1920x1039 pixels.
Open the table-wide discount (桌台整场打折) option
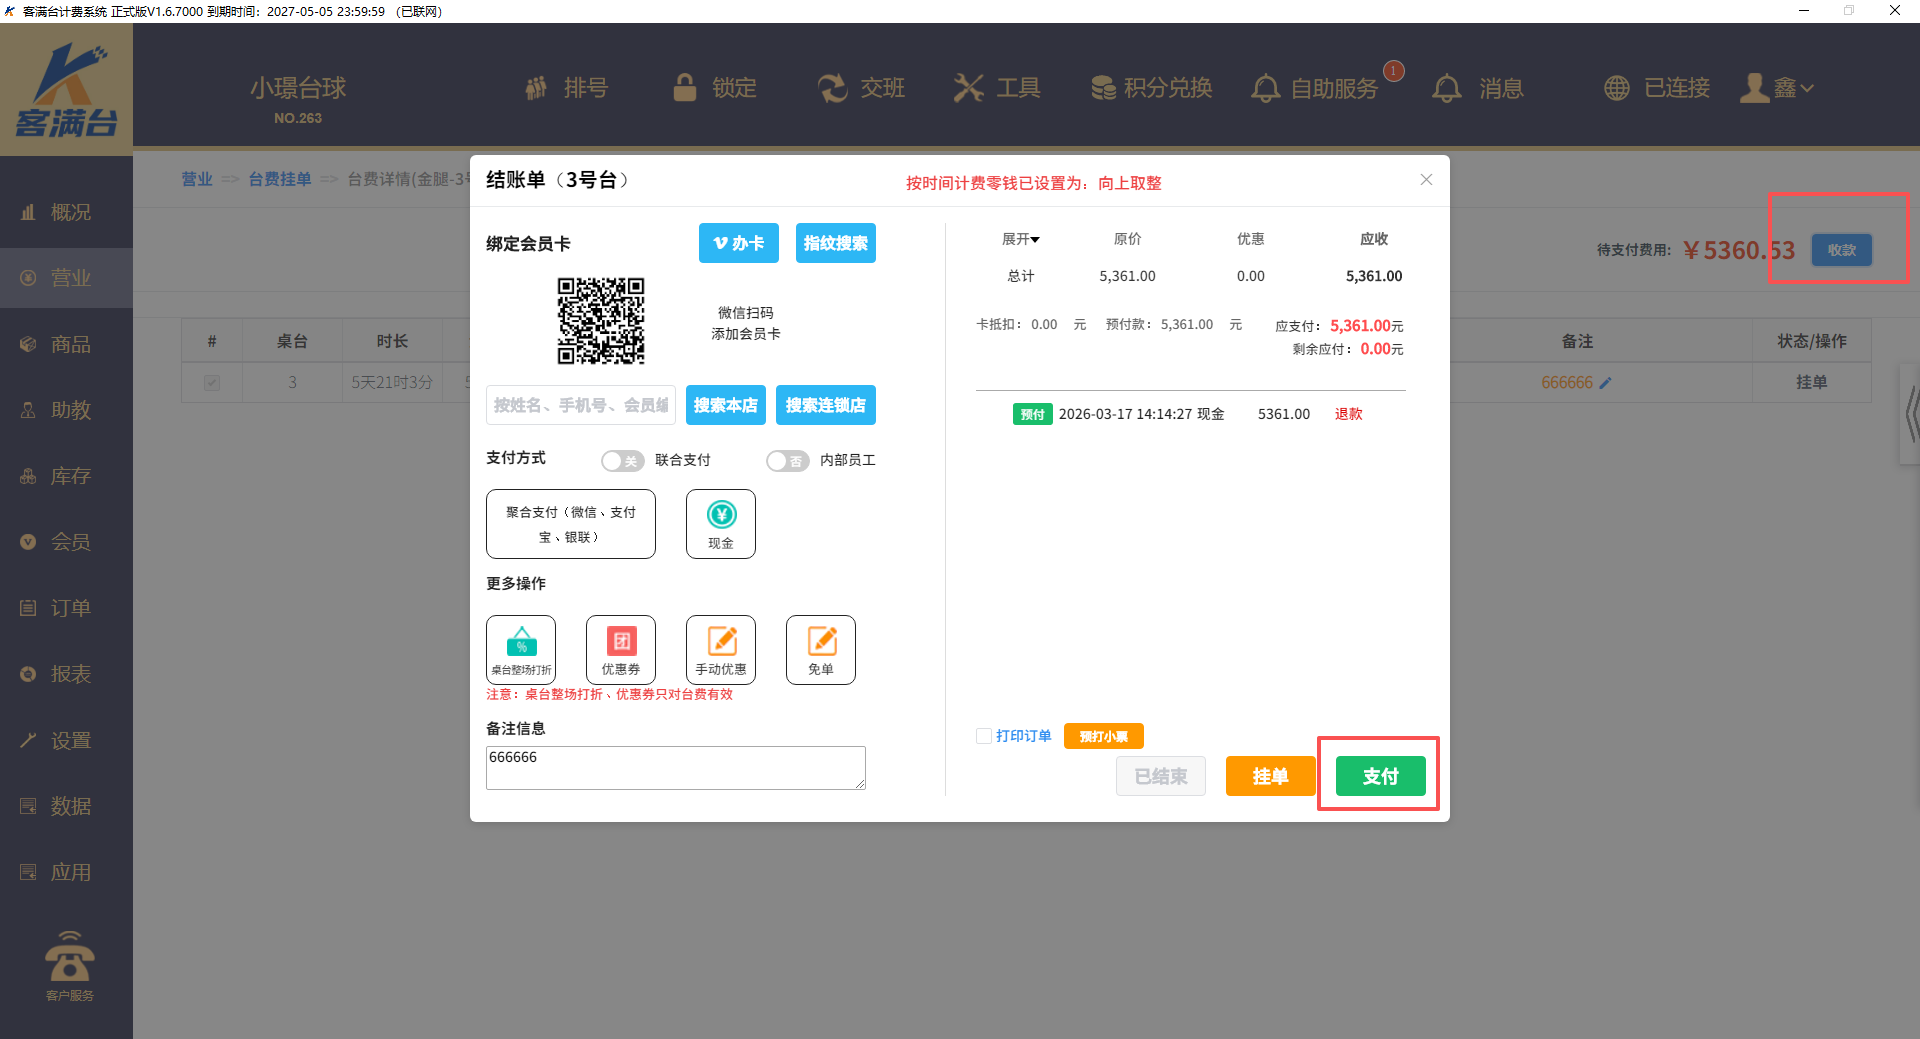pos(521,649)
